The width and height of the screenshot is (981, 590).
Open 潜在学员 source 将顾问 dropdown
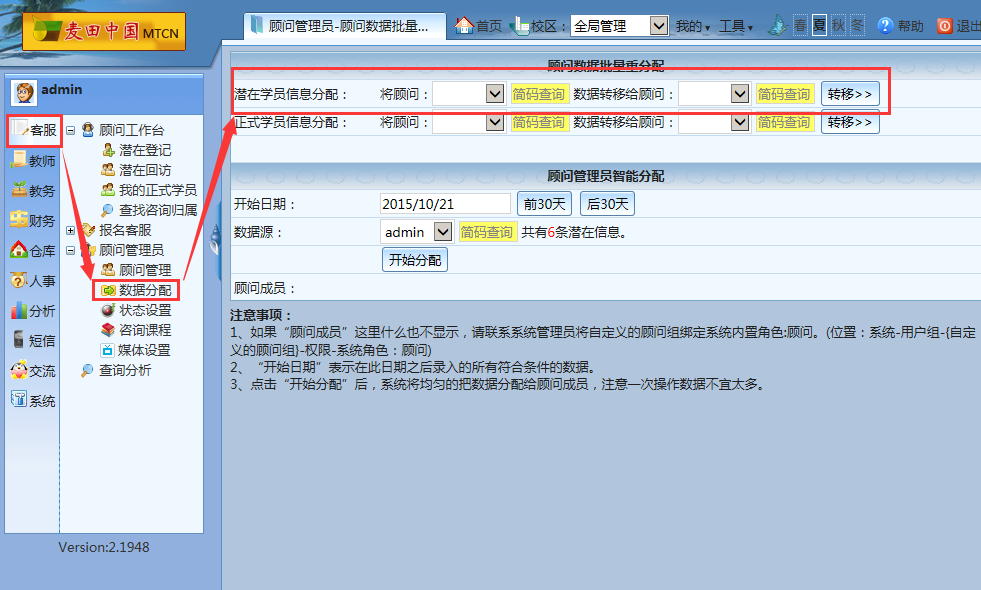pos(469,94)
